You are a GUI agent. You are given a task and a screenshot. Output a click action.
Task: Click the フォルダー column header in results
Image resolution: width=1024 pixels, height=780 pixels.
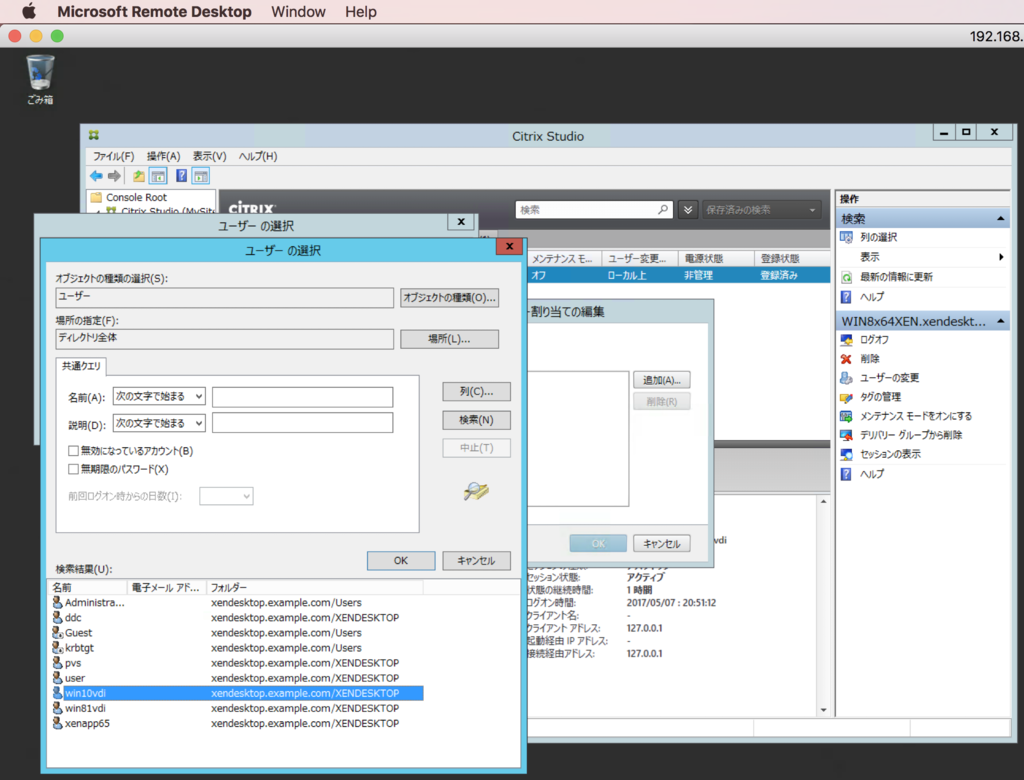point(315,587)
